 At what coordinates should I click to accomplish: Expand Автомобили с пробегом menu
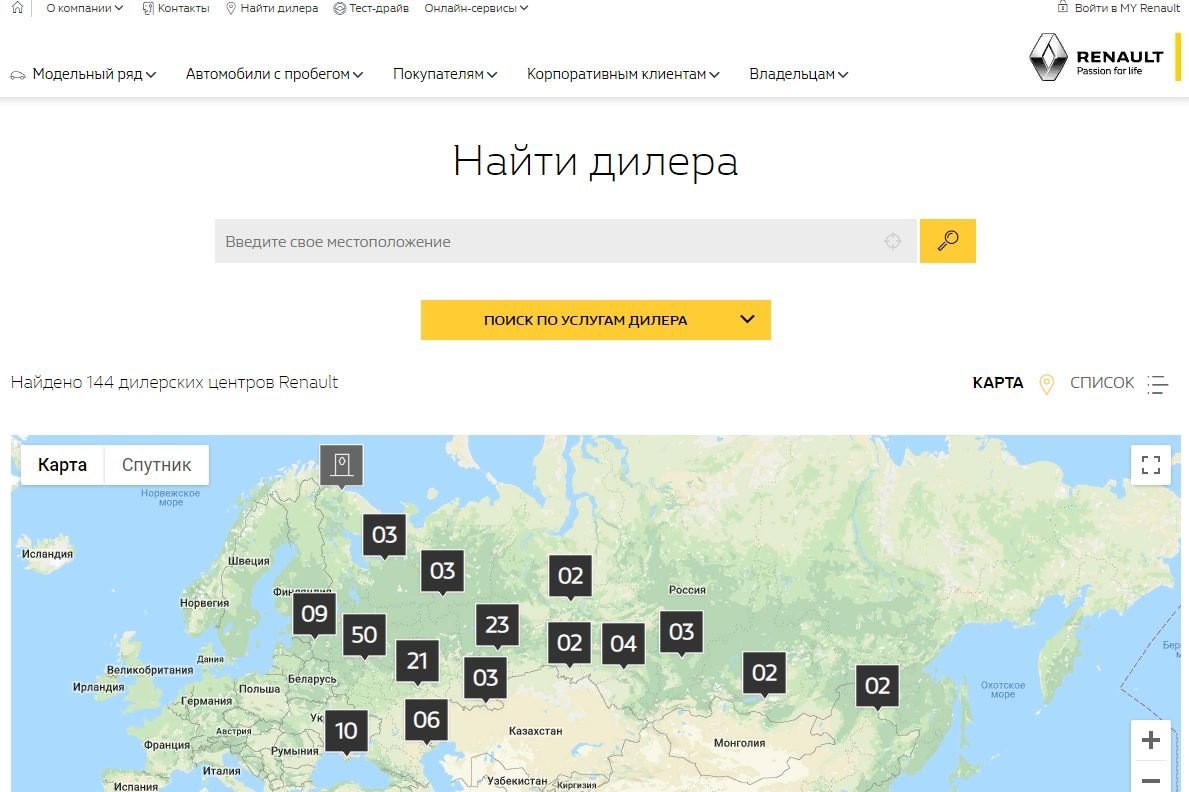coord(275,74)
